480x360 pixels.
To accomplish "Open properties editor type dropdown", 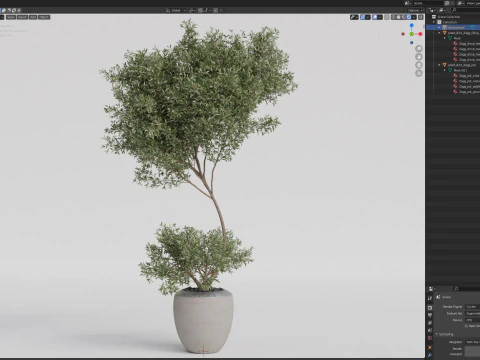I will pos(432,289).
